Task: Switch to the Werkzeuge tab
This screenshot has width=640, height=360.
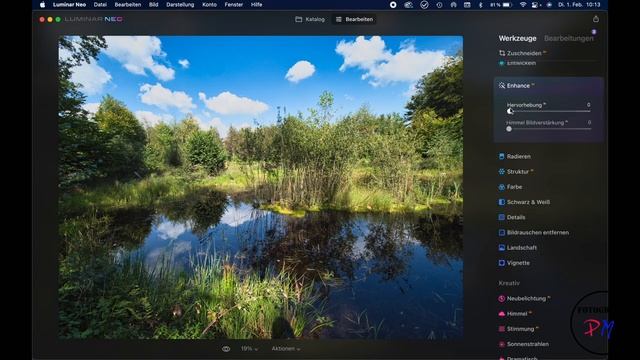Action: (x=517, y=38)
